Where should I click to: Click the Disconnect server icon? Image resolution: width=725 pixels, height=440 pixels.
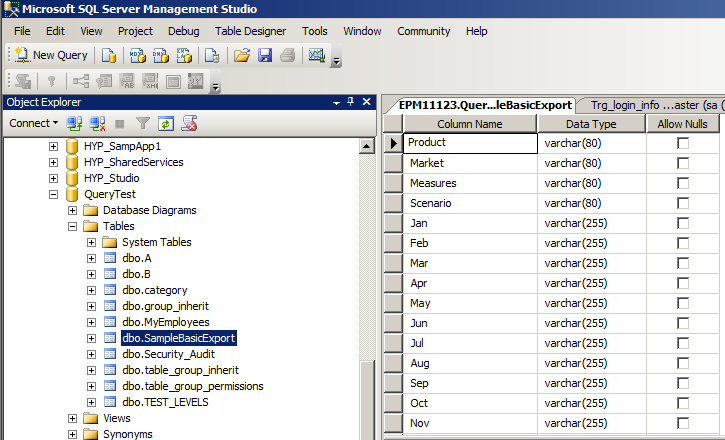(97, 123)
